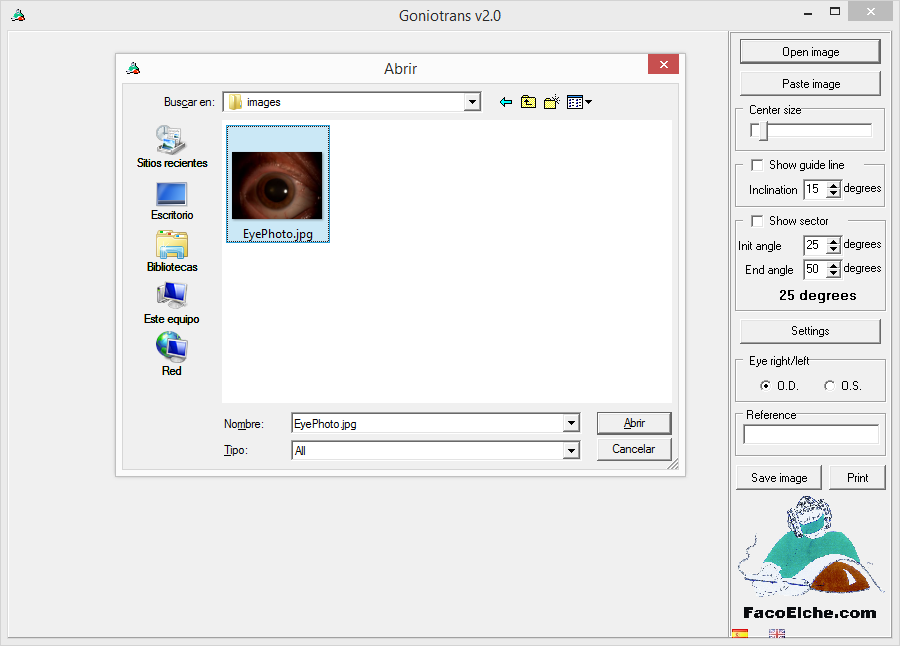Select the EyePhoto.jpg thumbnail
Image resolution: width=900 pixels, height=646 pixels.
click(278, 184)
